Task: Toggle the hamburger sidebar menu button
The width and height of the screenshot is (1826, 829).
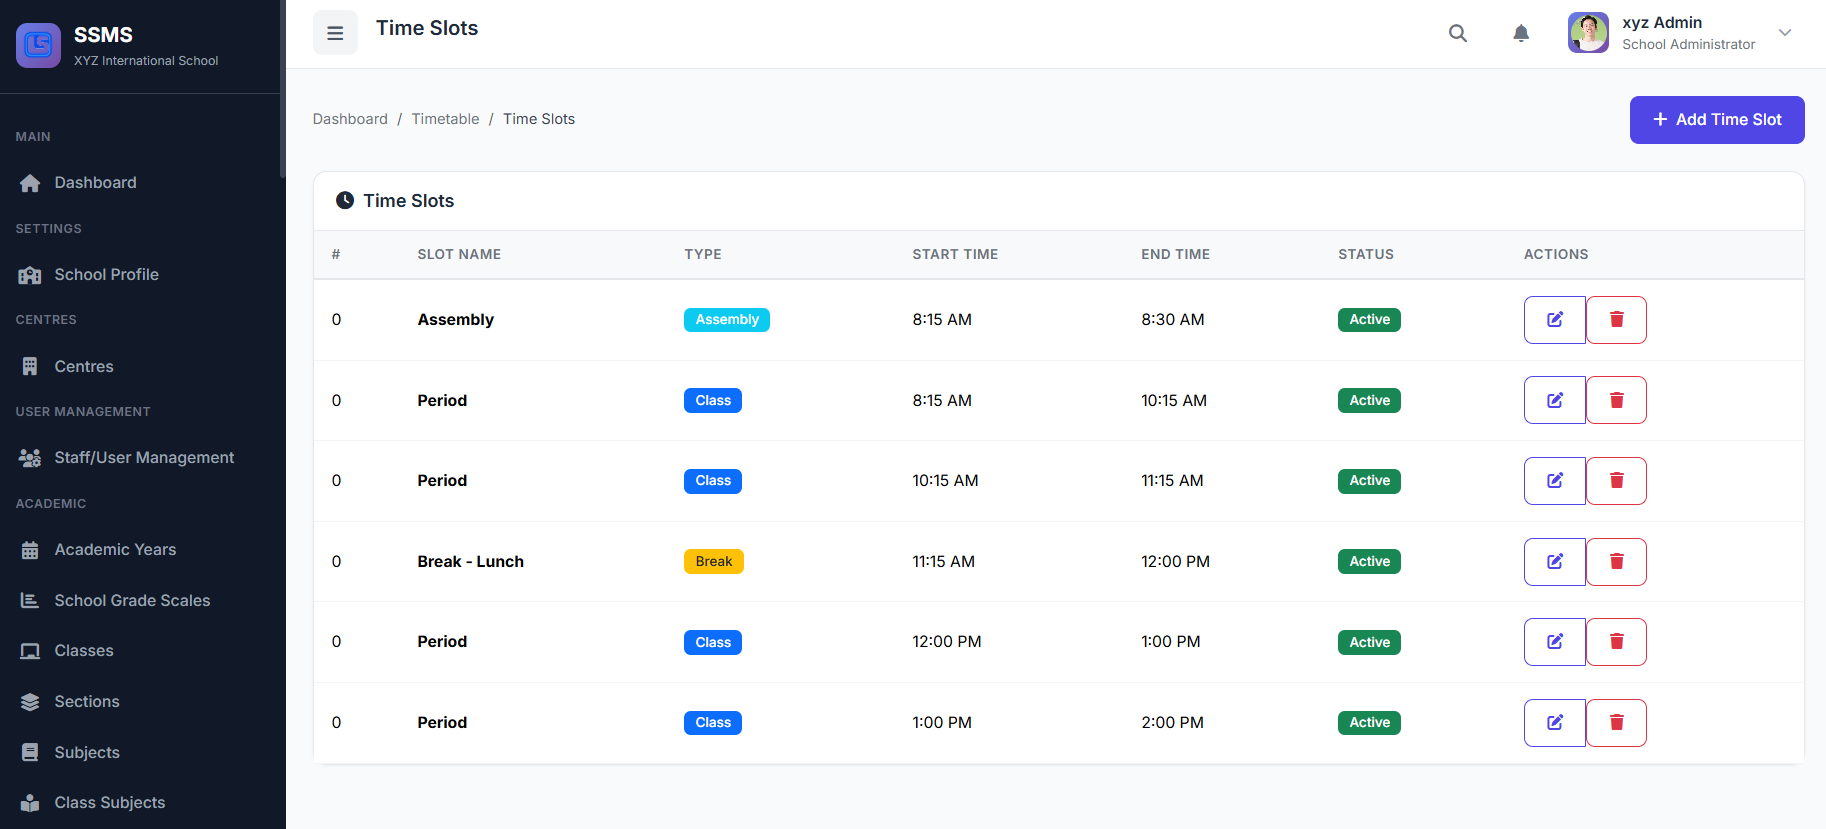Action: [335, 33]
